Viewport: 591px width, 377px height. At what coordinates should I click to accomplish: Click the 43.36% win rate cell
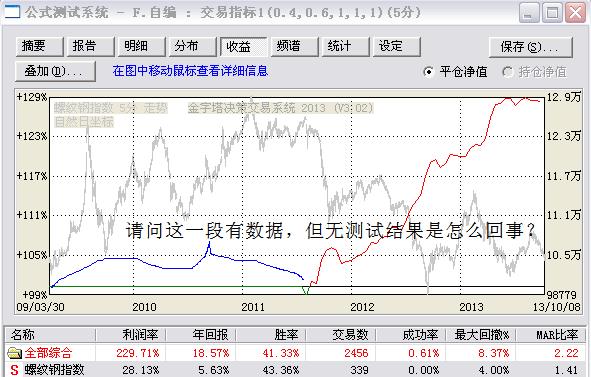280,370
